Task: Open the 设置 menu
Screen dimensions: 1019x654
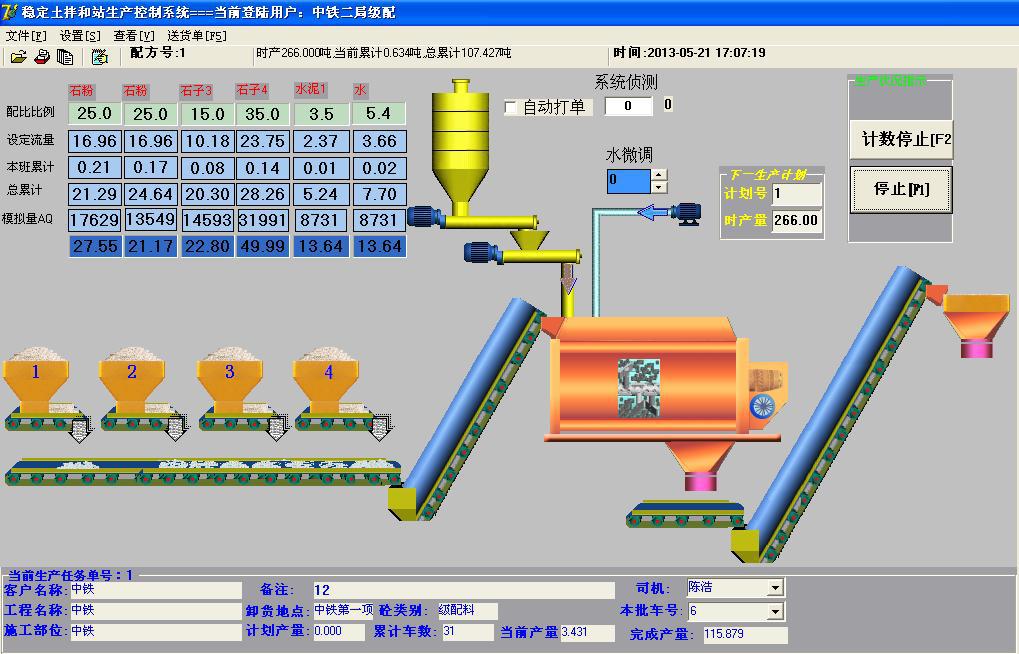Action: (80, 35)
